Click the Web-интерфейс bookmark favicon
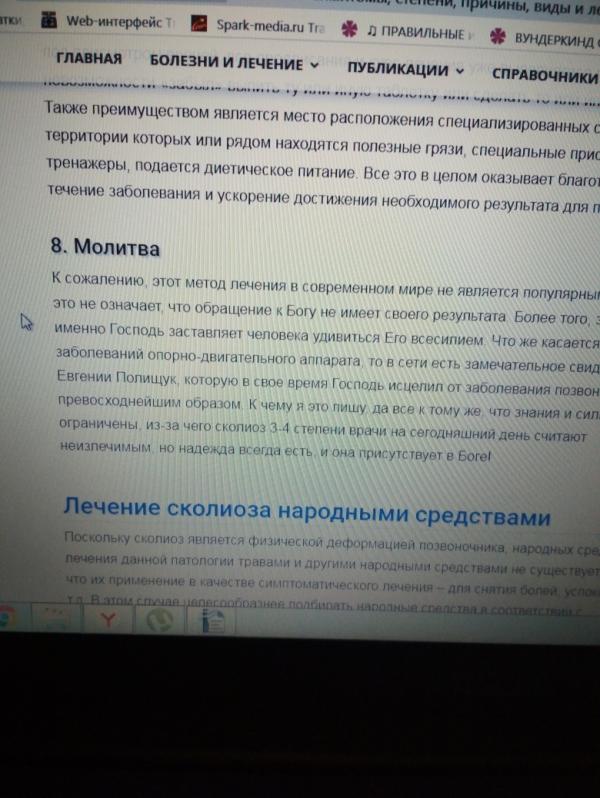The height and width of the screenshot is (798, 600). tap(47, 20)
